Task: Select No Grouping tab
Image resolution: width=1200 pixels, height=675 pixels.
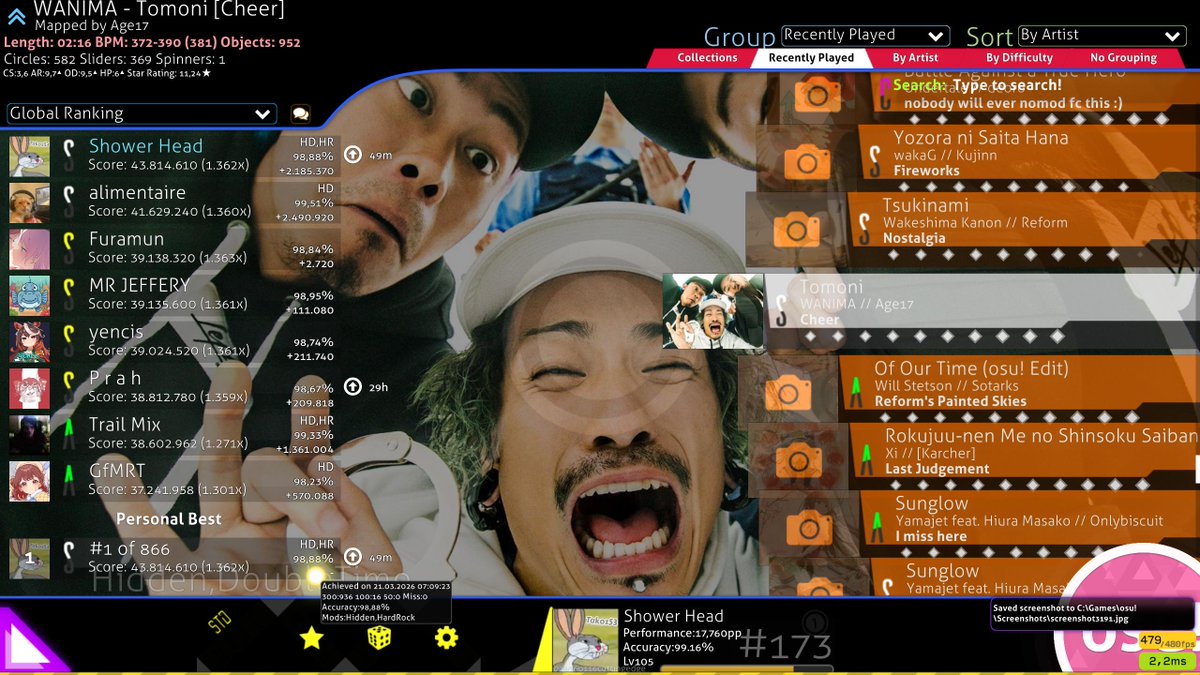Action: tap(1124, 58)
